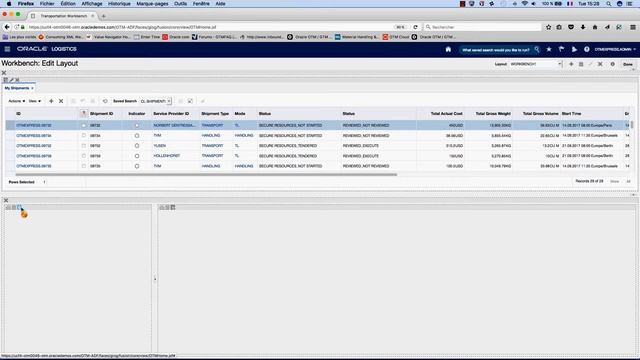The height and width of the screenshot is (360, 640).
Task: Open layout settings gear icon
Action: 613,64
